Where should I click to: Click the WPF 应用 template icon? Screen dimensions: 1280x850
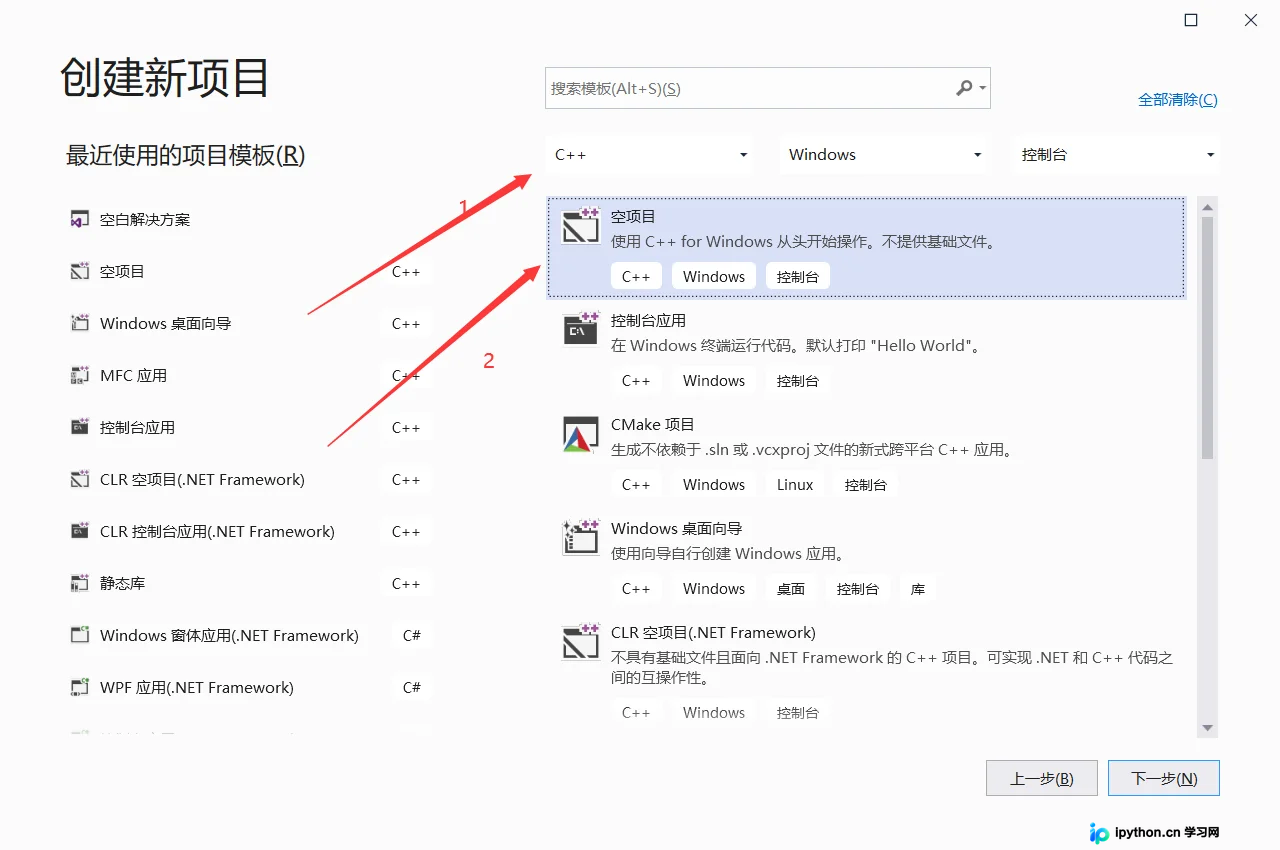80,687
